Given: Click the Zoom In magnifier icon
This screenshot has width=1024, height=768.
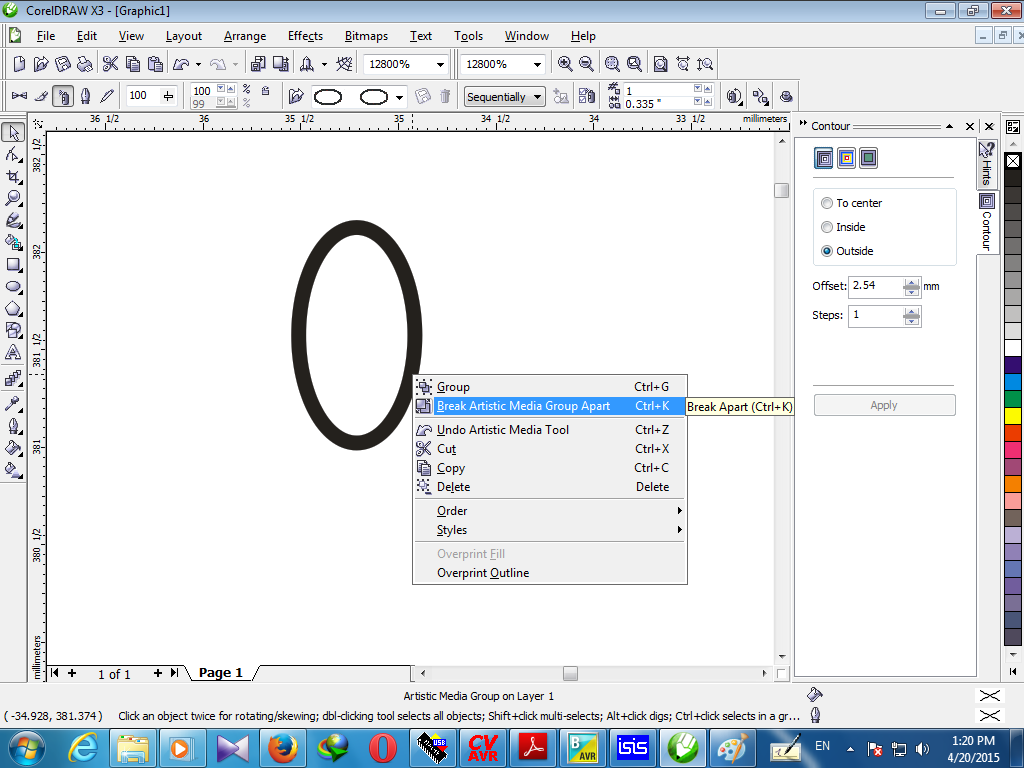Looking at the screenshot, I should click(565, 64).
